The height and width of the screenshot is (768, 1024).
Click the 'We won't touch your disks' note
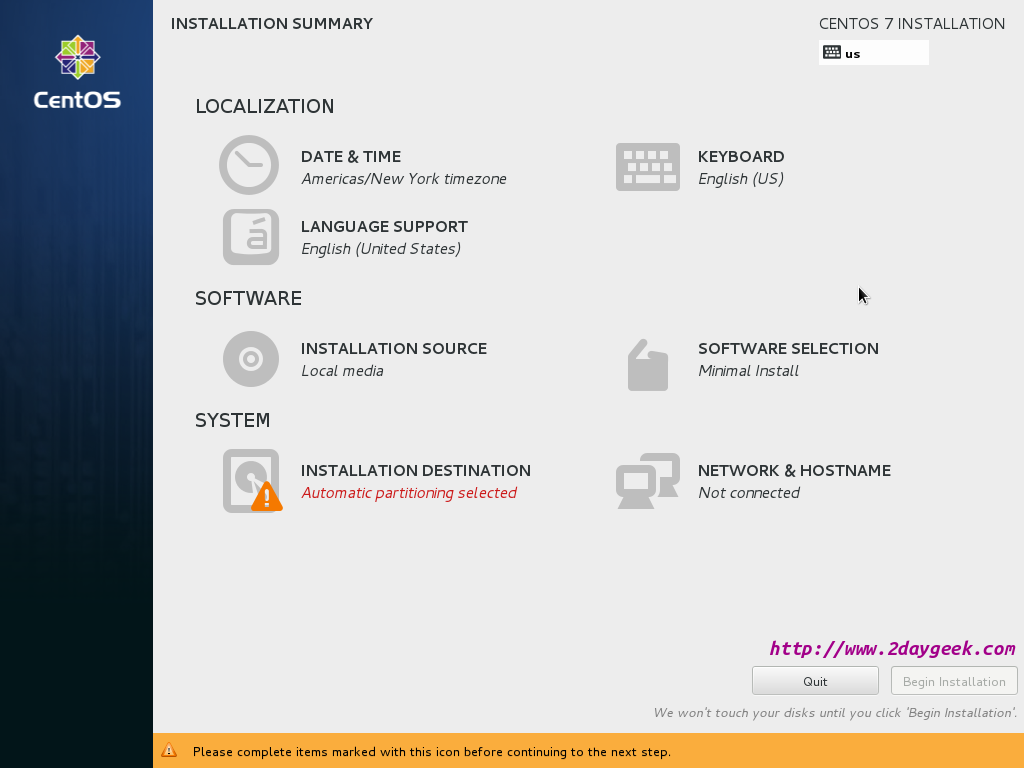[x=835, y=712]
